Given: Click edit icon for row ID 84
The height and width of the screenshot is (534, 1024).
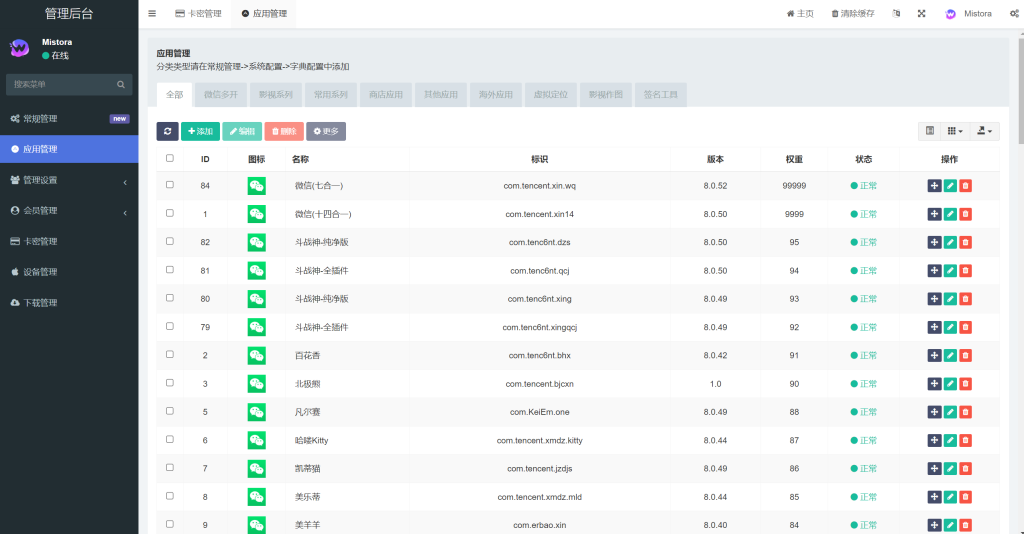Looking at the screenshot, I should click(x=950, y=185).
